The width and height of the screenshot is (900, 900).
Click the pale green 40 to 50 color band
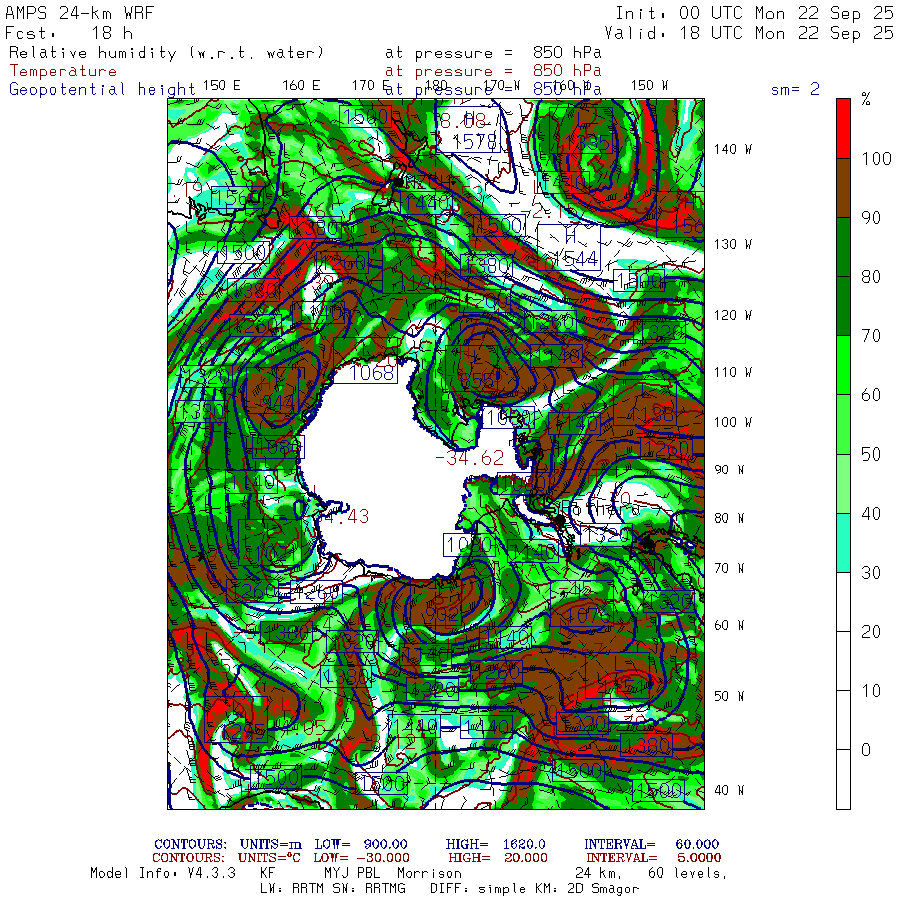pos(843,484)
